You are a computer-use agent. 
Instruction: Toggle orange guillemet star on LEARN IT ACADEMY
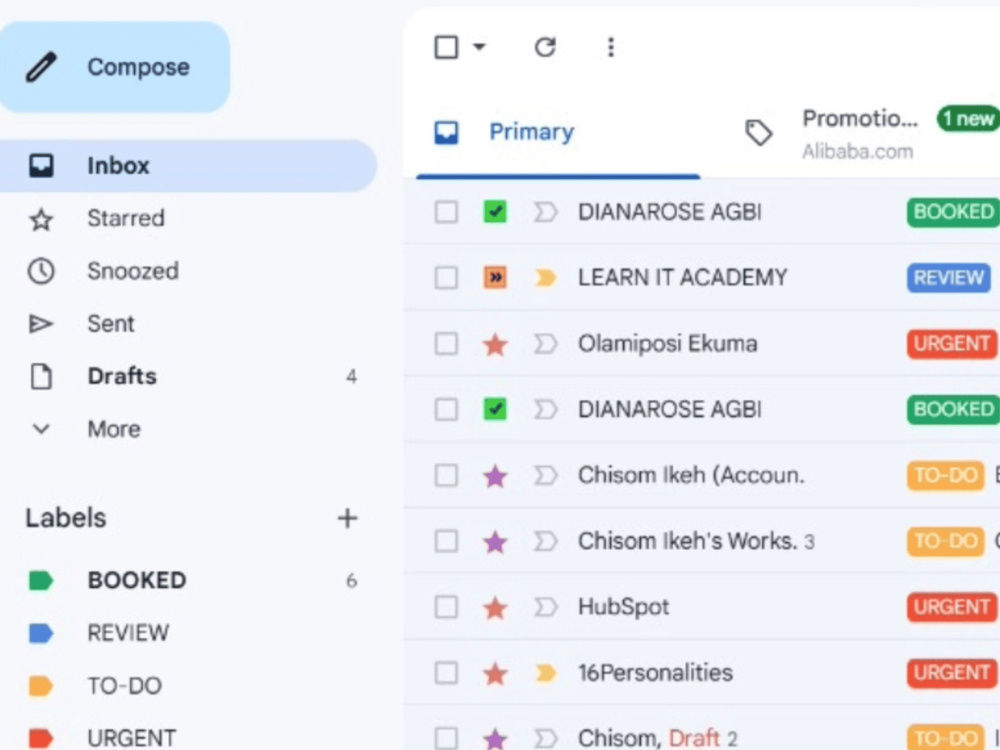click(496, 278)
